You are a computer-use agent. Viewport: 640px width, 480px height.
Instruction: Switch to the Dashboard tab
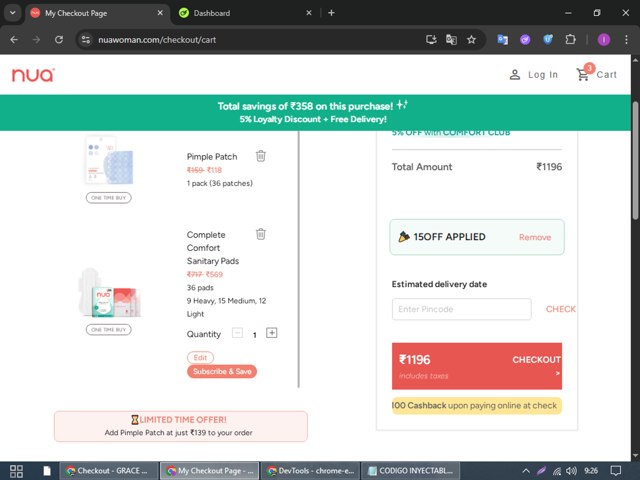(245, 13)
